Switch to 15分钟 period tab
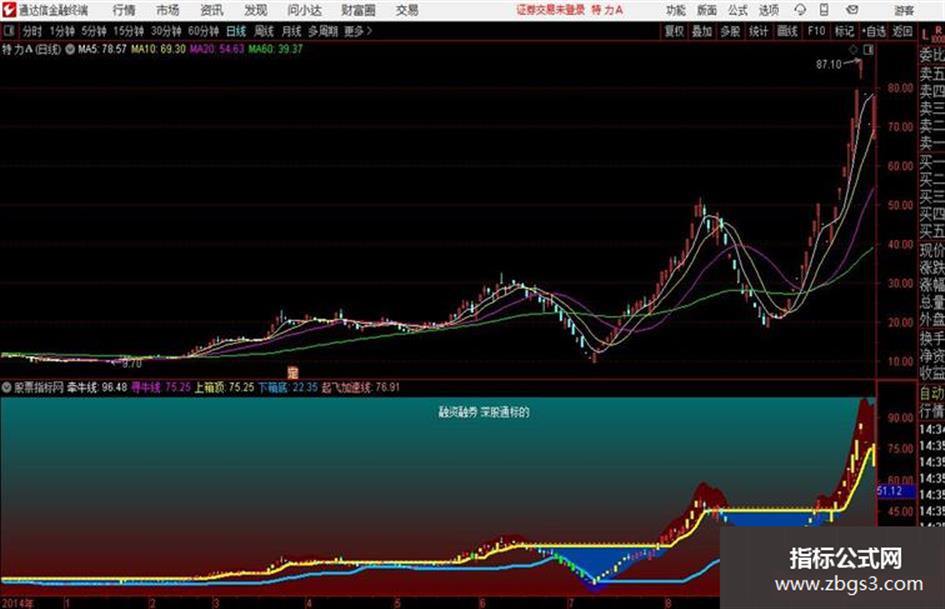The image size is (945, 609). (129, 31)
